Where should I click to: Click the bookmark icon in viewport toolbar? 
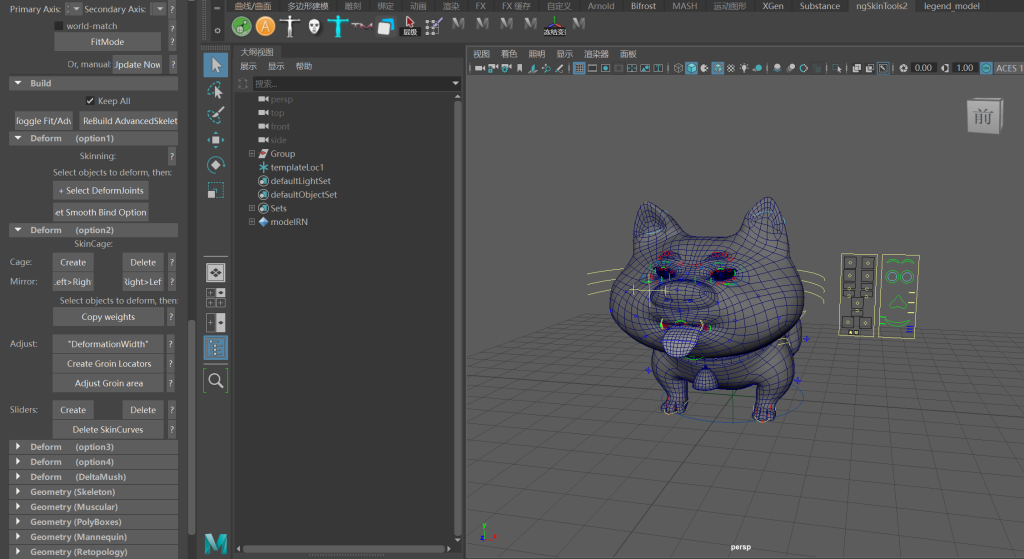tap(520, 68)
